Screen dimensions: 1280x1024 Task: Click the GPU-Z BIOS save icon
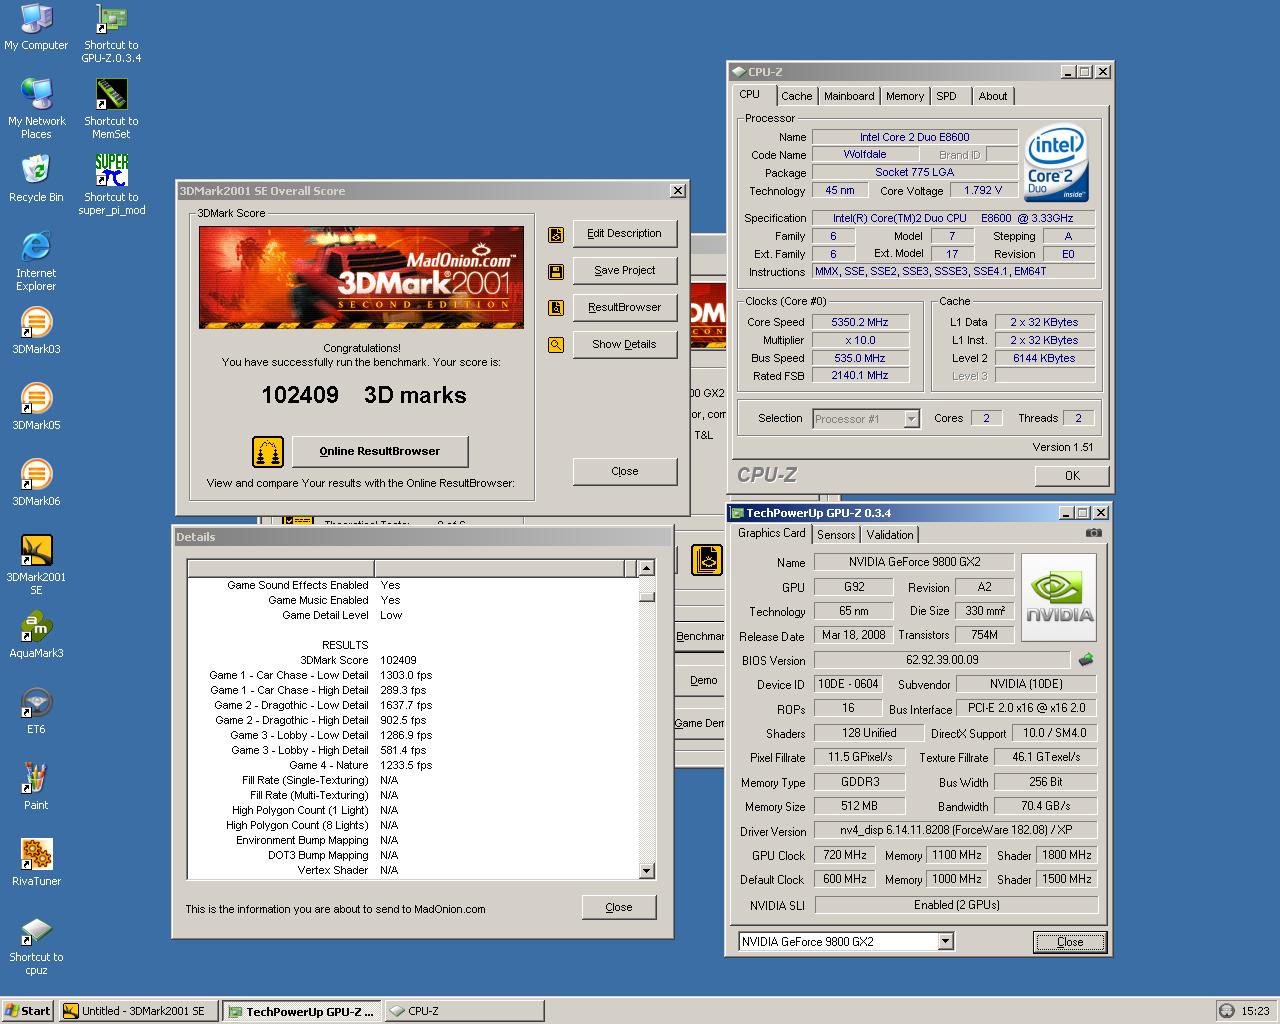pos(1086,660)
